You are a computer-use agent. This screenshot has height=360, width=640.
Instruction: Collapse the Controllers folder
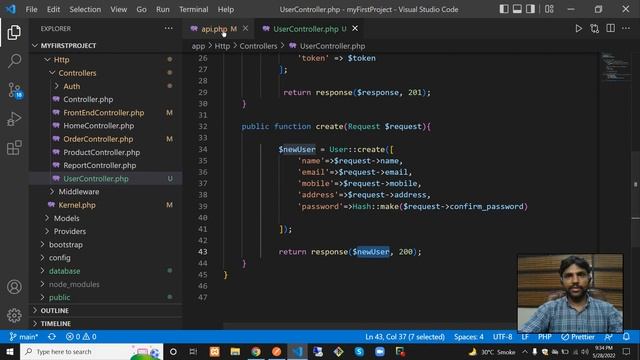coord(106,73)
